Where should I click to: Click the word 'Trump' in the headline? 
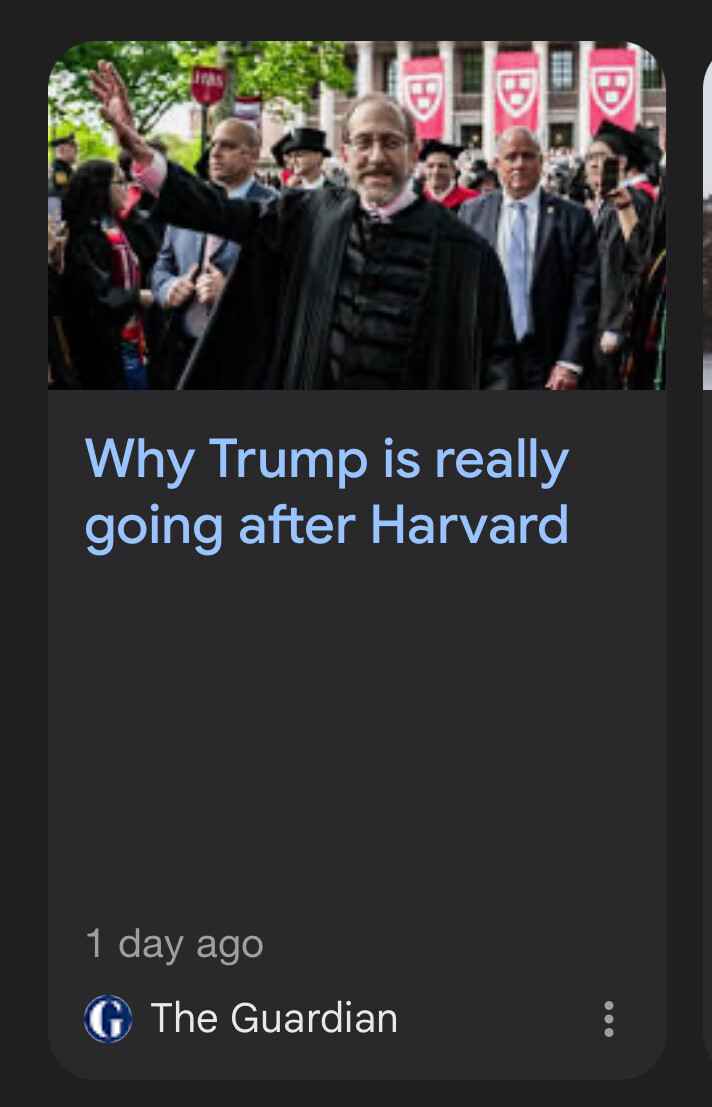coord(288,460)
